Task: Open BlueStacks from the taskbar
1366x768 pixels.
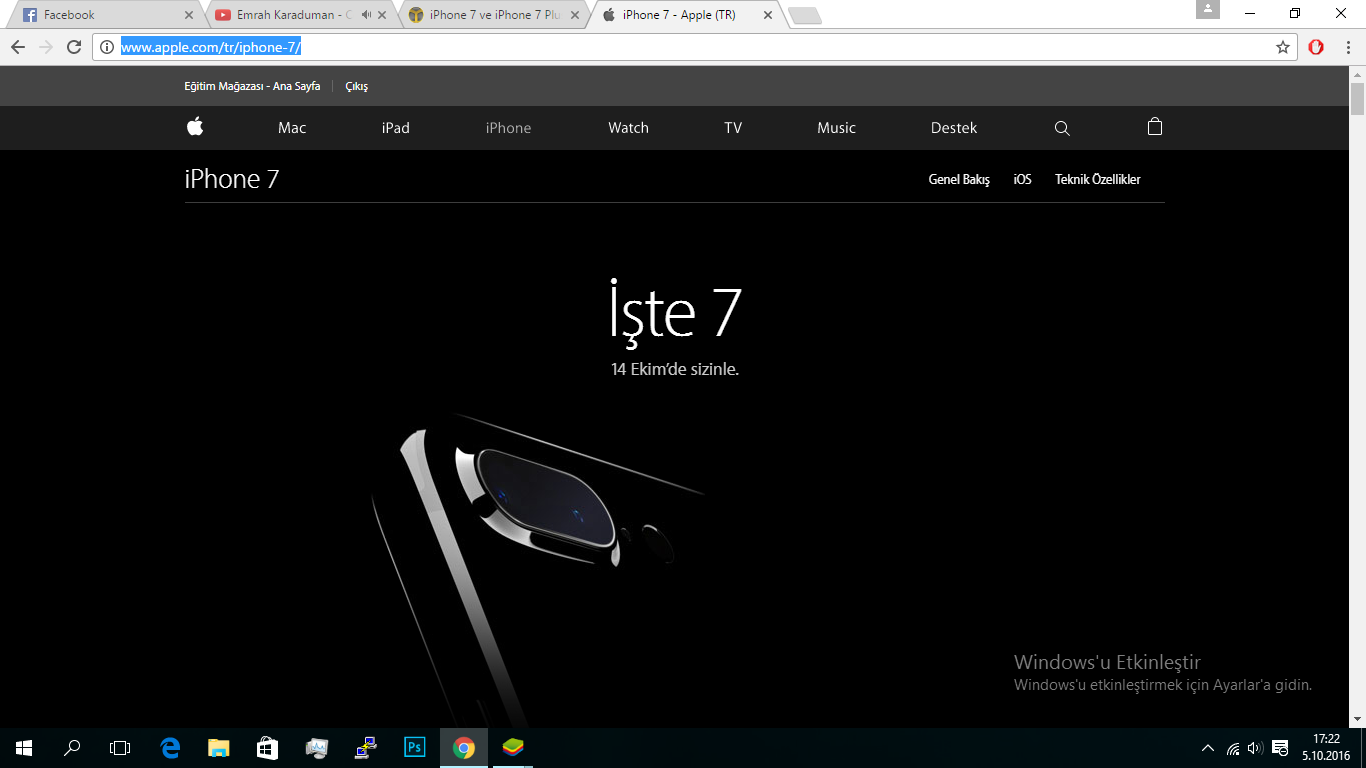Action: [x=513, y=747]
